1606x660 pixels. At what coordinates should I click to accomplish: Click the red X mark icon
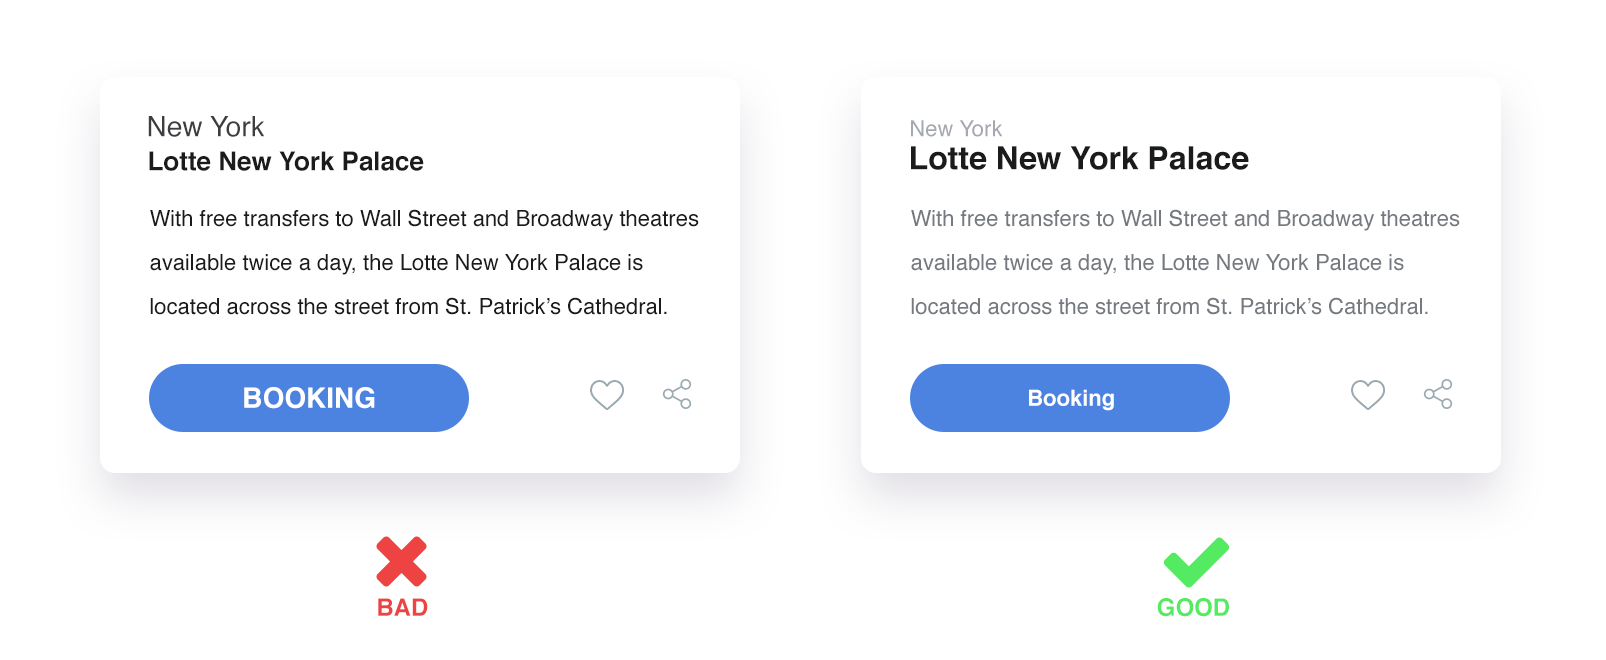pos(402,561)
